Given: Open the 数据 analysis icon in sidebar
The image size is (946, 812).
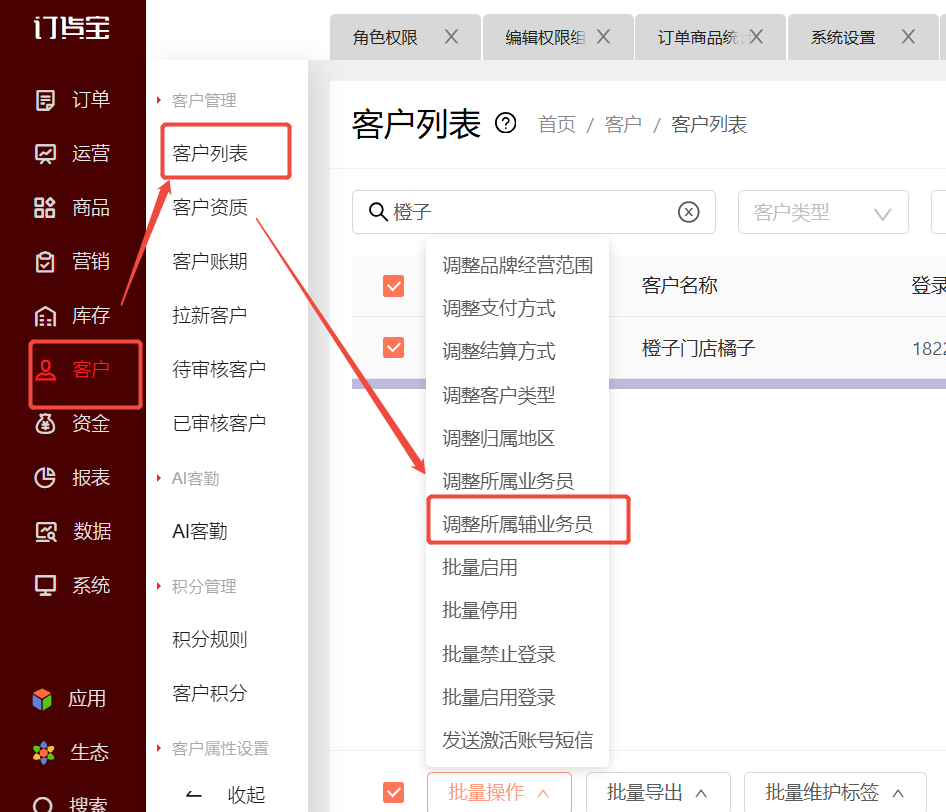Looking at the screenshot, I should 45,531.
